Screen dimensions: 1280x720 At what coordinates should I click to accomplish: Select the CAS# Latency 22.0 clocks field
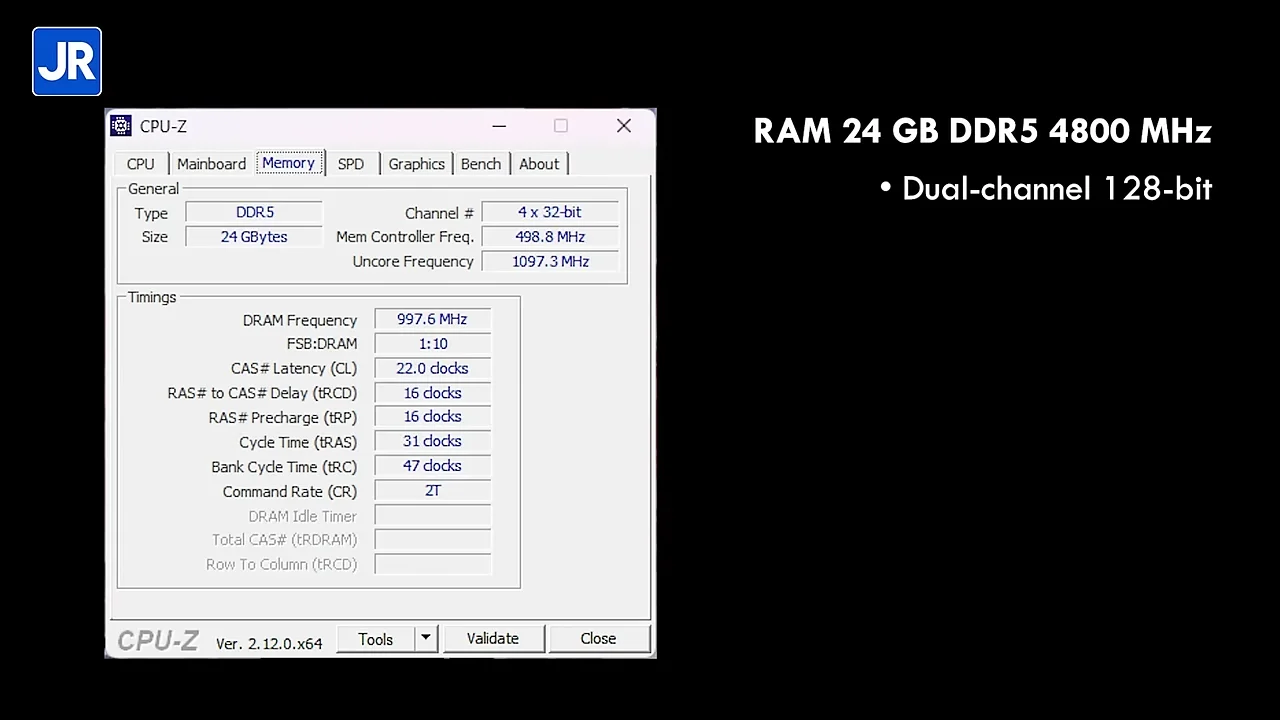coord(432,368)
